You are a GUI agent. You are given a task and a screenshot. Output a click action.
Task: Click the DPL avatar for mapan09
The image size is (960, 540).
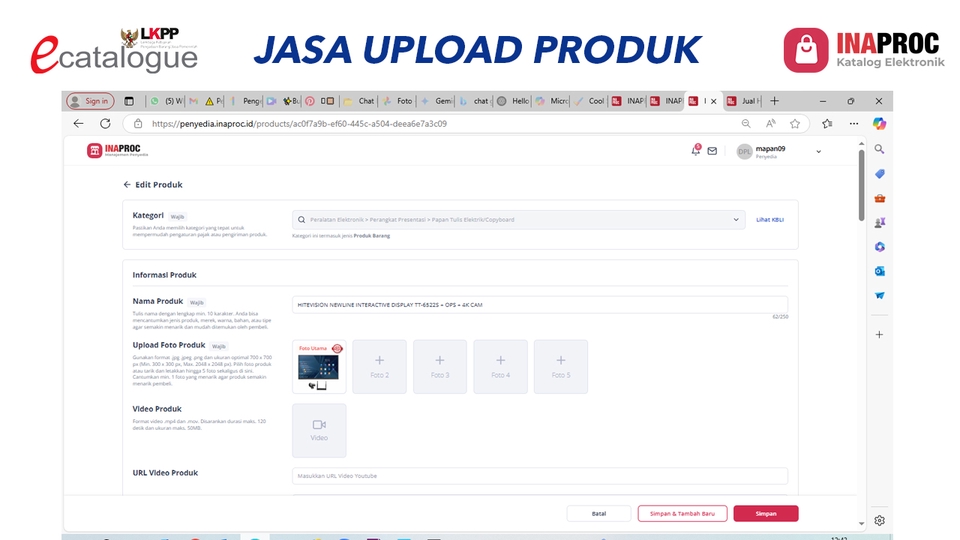(744, 151)
